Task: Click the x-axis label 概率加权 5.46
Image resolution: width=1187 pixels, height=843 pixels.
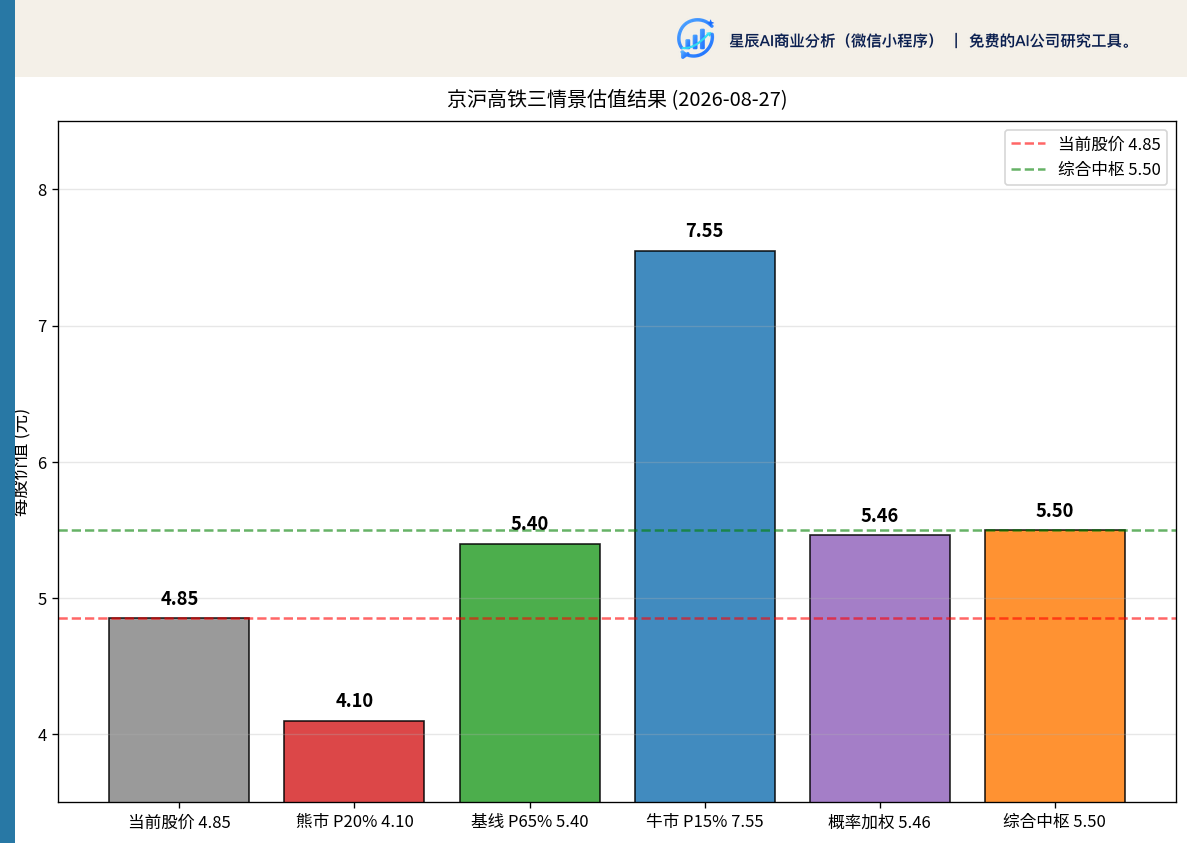Action: pos(880,822)
